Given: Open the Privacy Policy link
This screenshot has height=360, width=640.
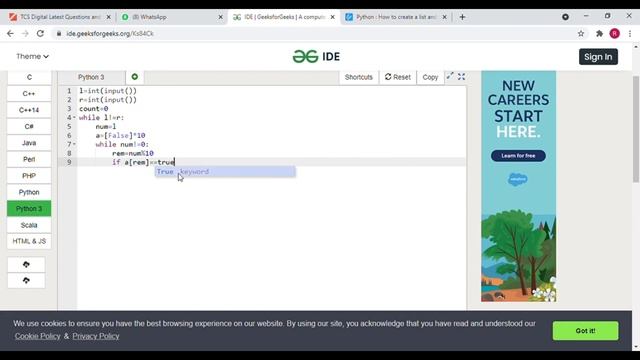Looking at the screenshot, I should pos(96,336).
